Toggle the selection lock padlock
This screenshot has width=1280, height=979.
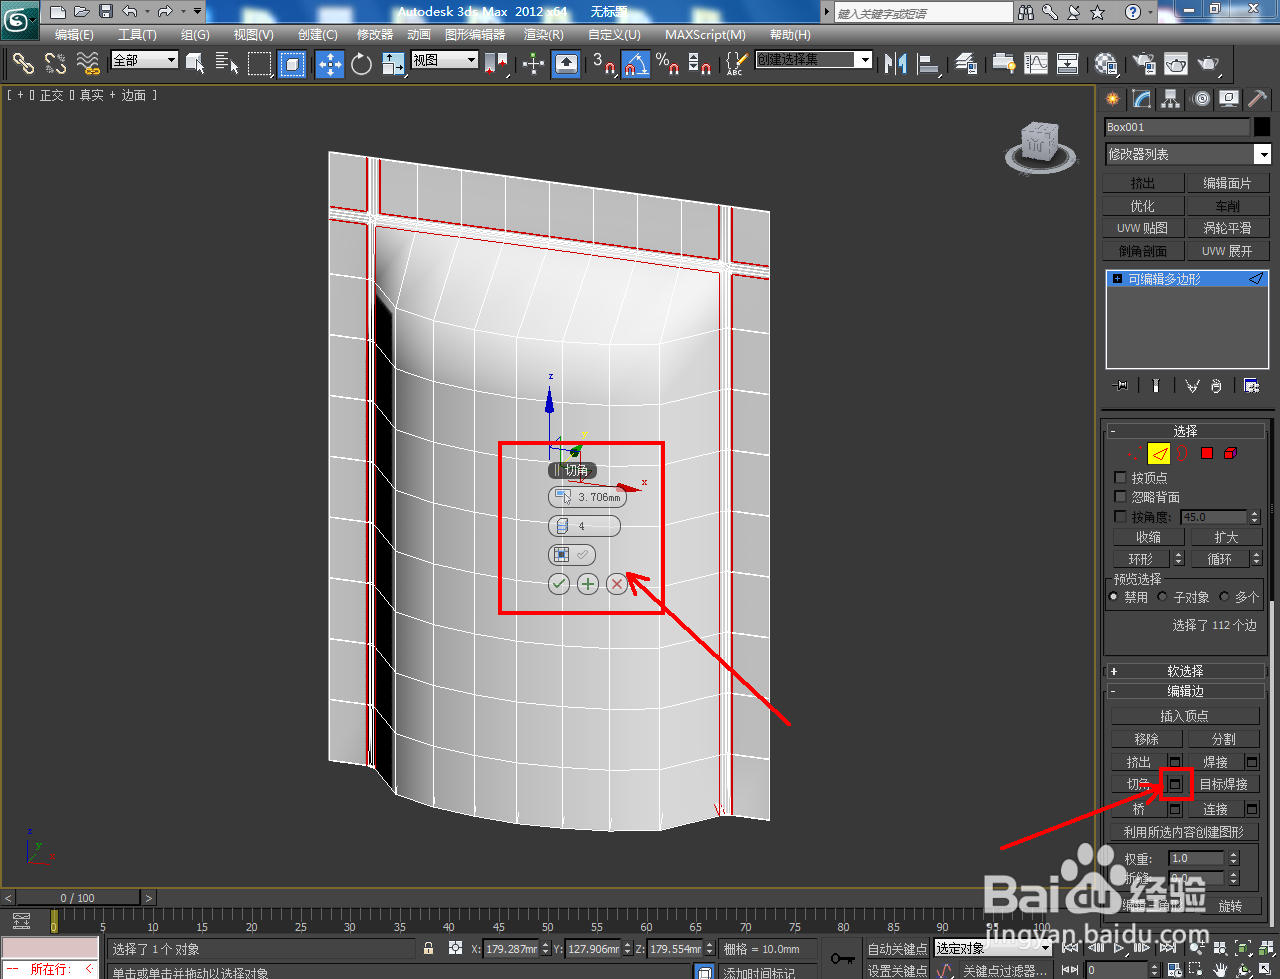[429, 948]
